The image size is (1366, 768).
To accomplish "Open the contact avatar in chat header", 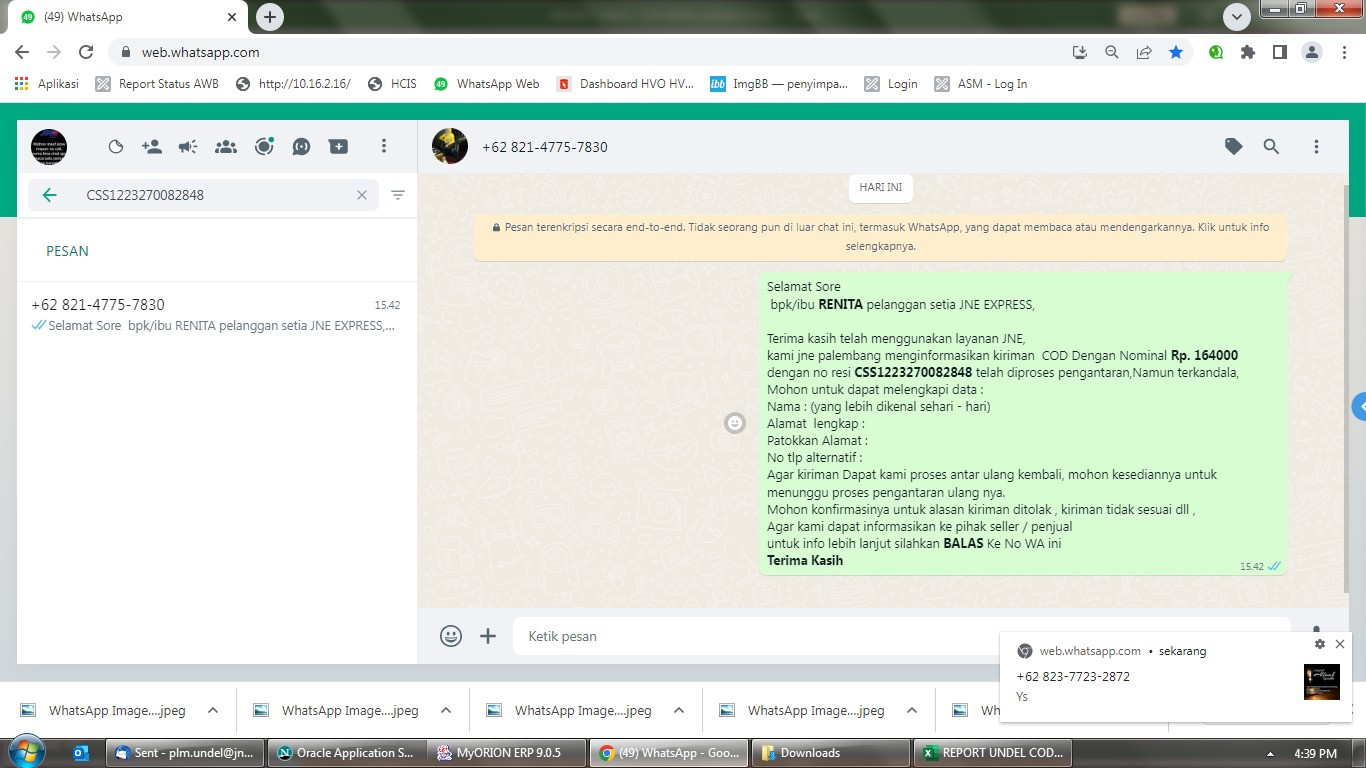I will click(x=450, y=147).
